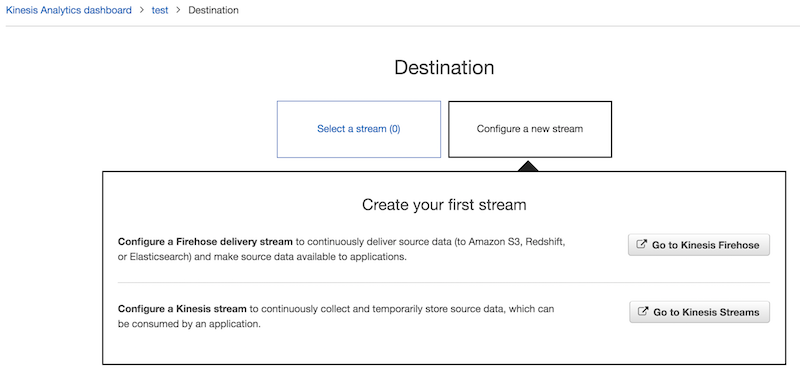Select the Configure a new stream tab
This screenshot has height=373, width=800.
tap(530, 129)
